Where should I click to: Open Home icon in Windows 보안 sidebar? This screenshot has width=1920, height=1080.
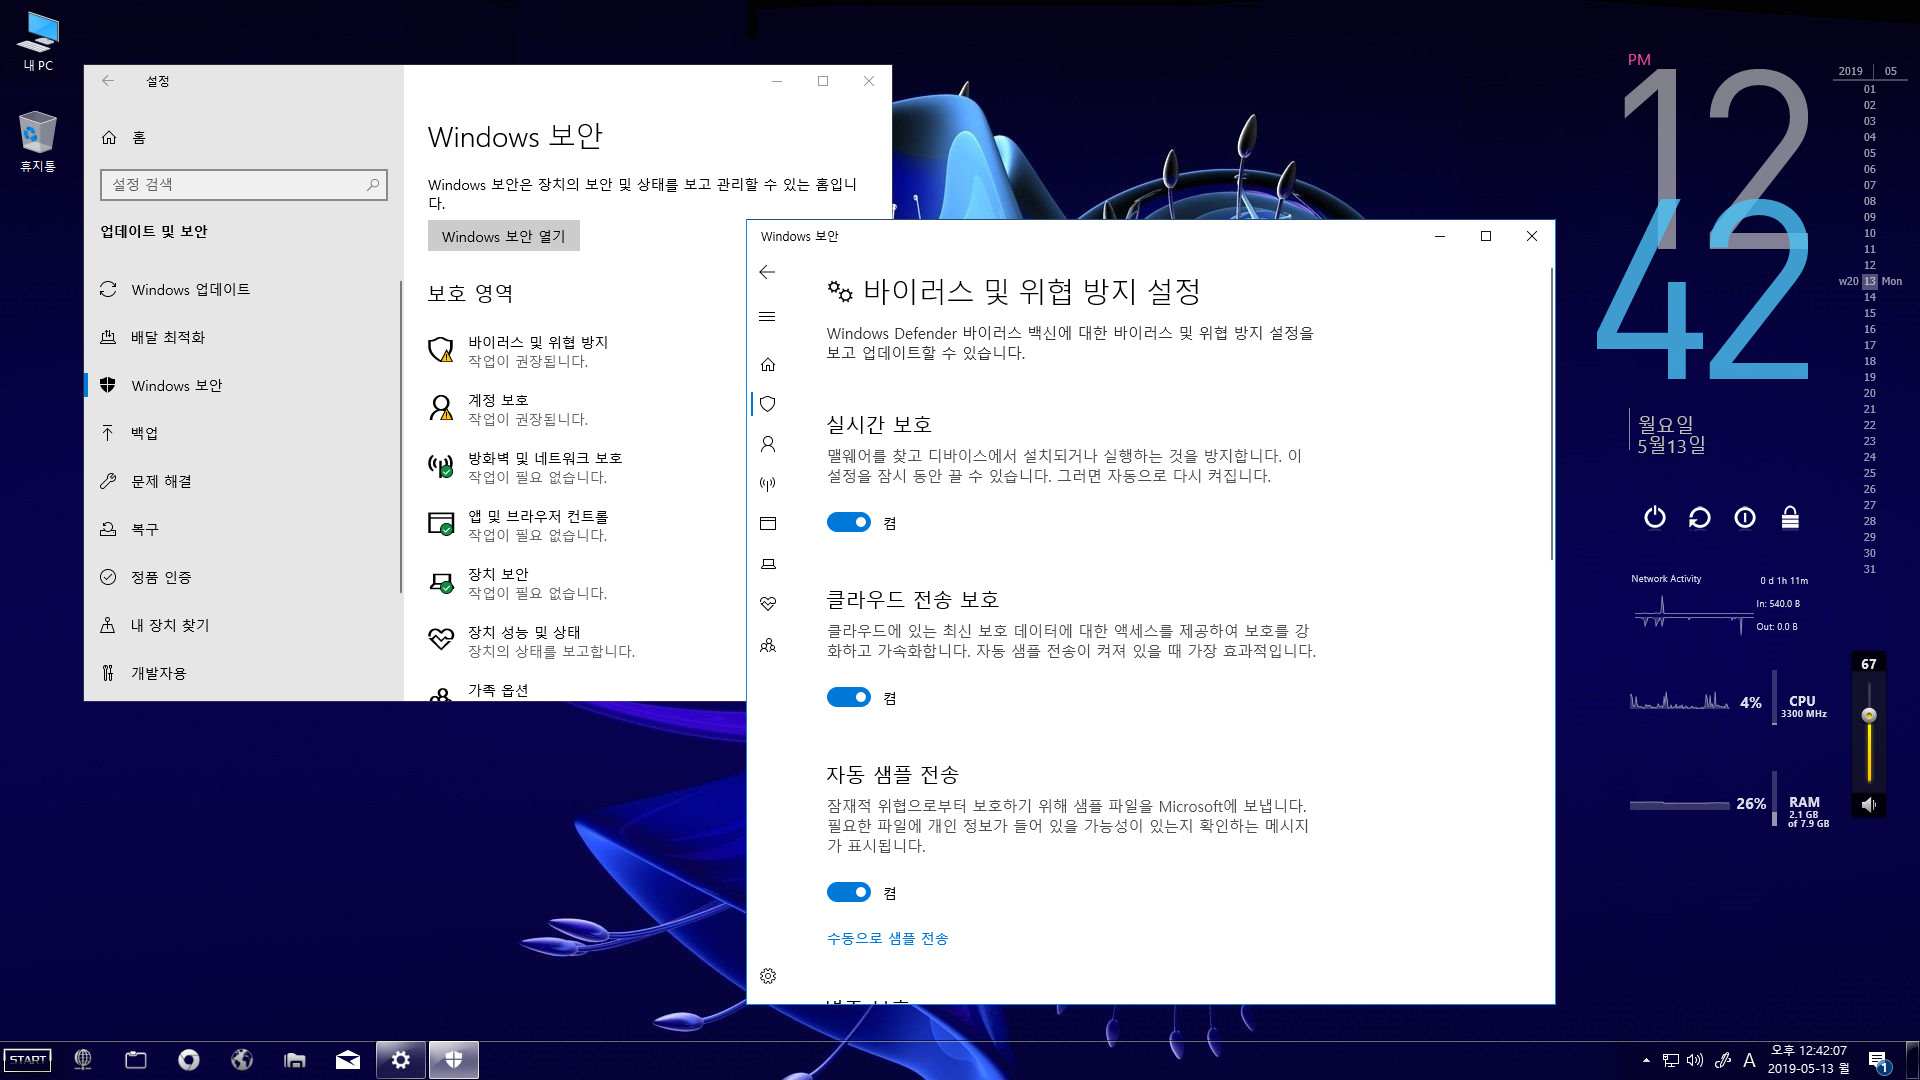coord(768,364)
